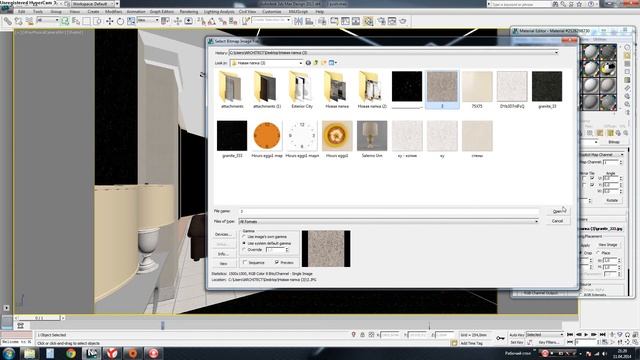Click the Open button
This screenshot has height=360, width=640.
(x=558, y=211)
